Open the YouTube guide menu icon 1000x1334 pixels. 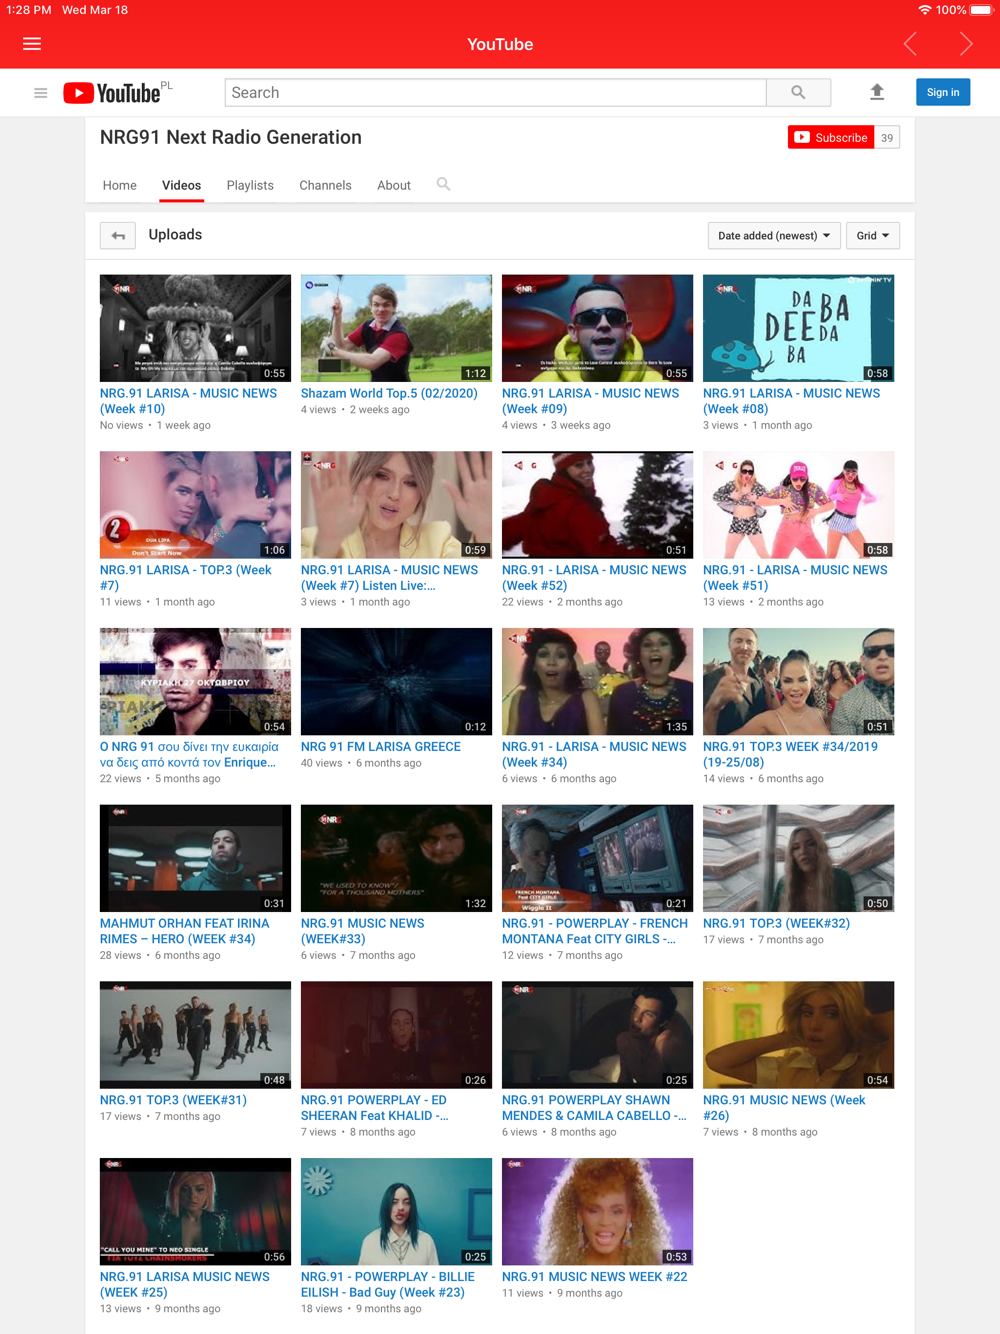tap(41, 93)
